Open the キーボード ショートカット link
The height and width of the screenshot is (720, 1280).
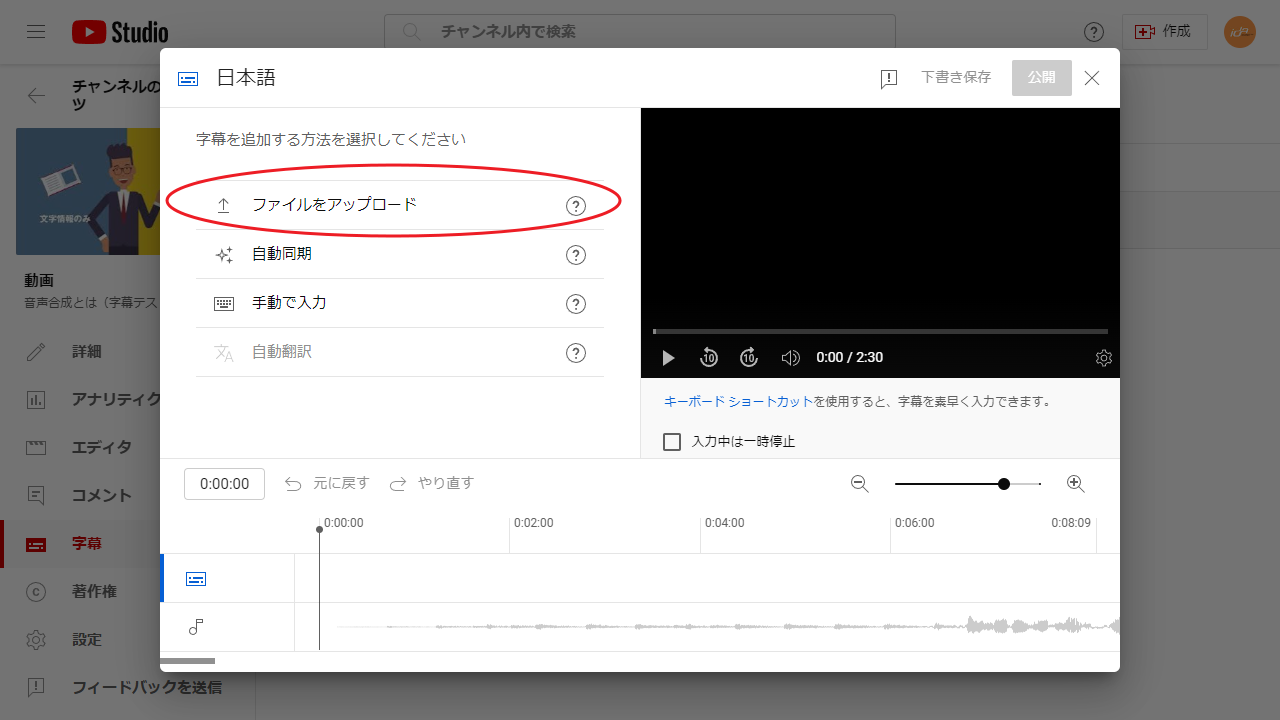pos(739,401)
